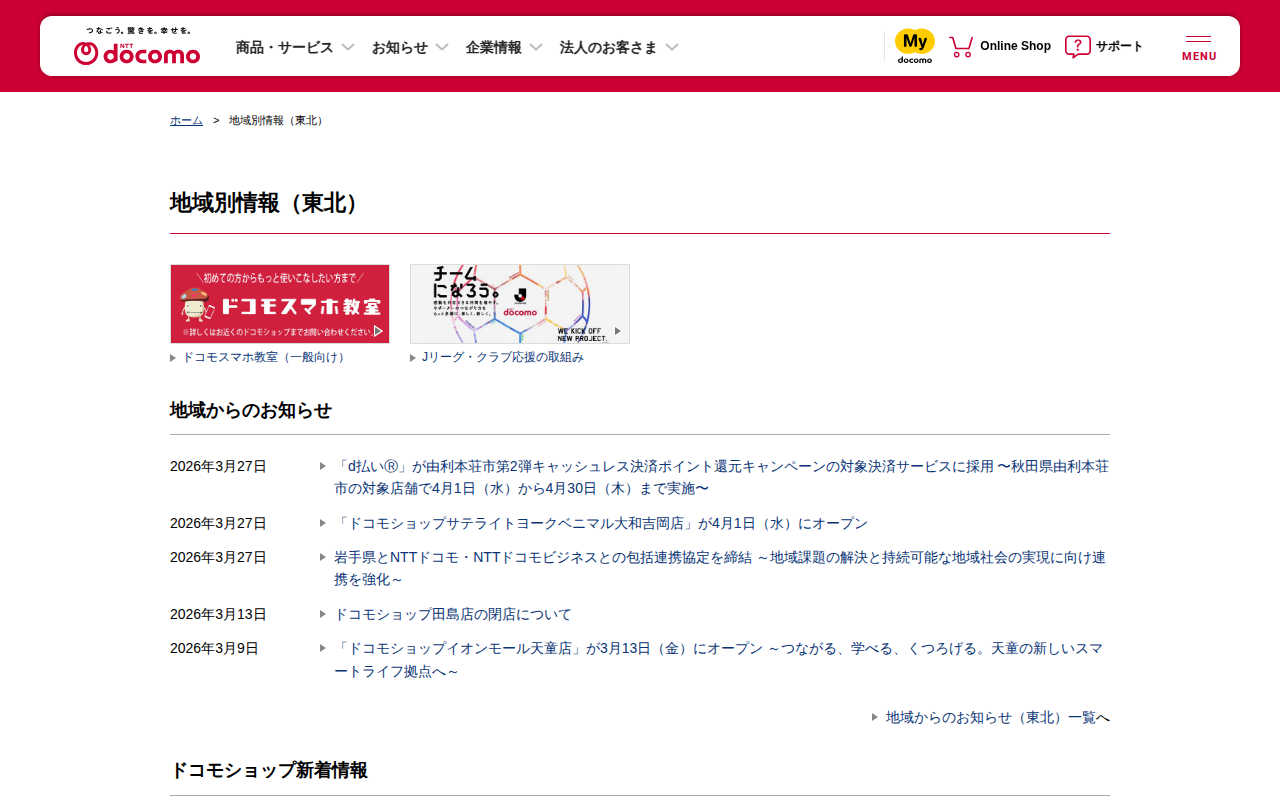1280x800 pixels.
Task: Click the 2026年3月9日 date text
Action: tap(214, 648)
